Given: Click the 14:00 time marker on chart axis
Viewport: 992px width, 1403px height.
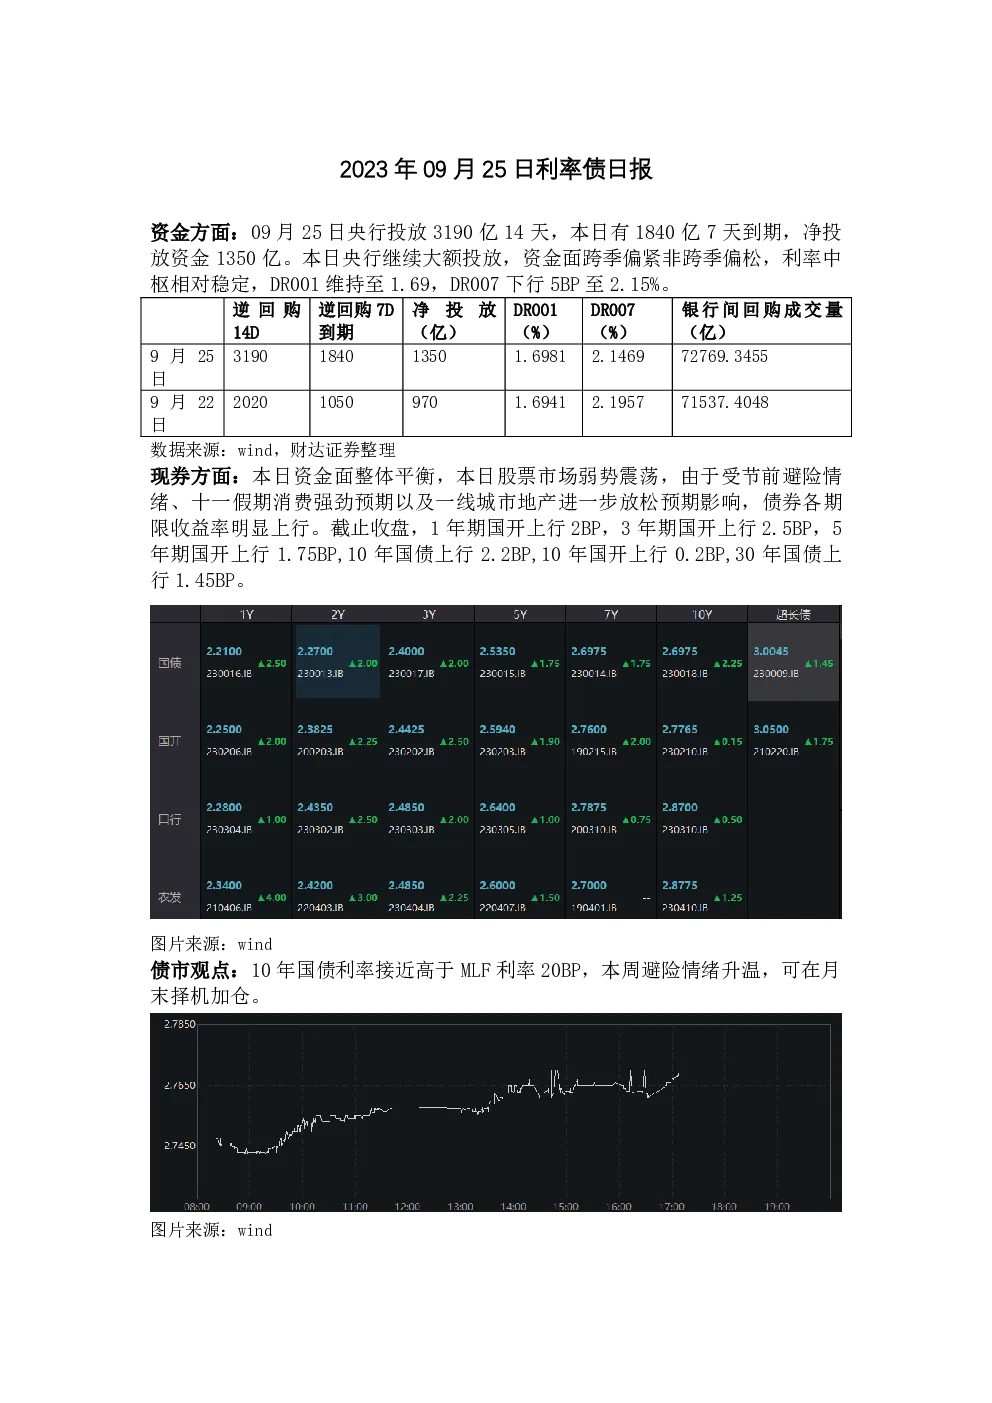Looking at the screenshot, I should tap(513, 1206).
